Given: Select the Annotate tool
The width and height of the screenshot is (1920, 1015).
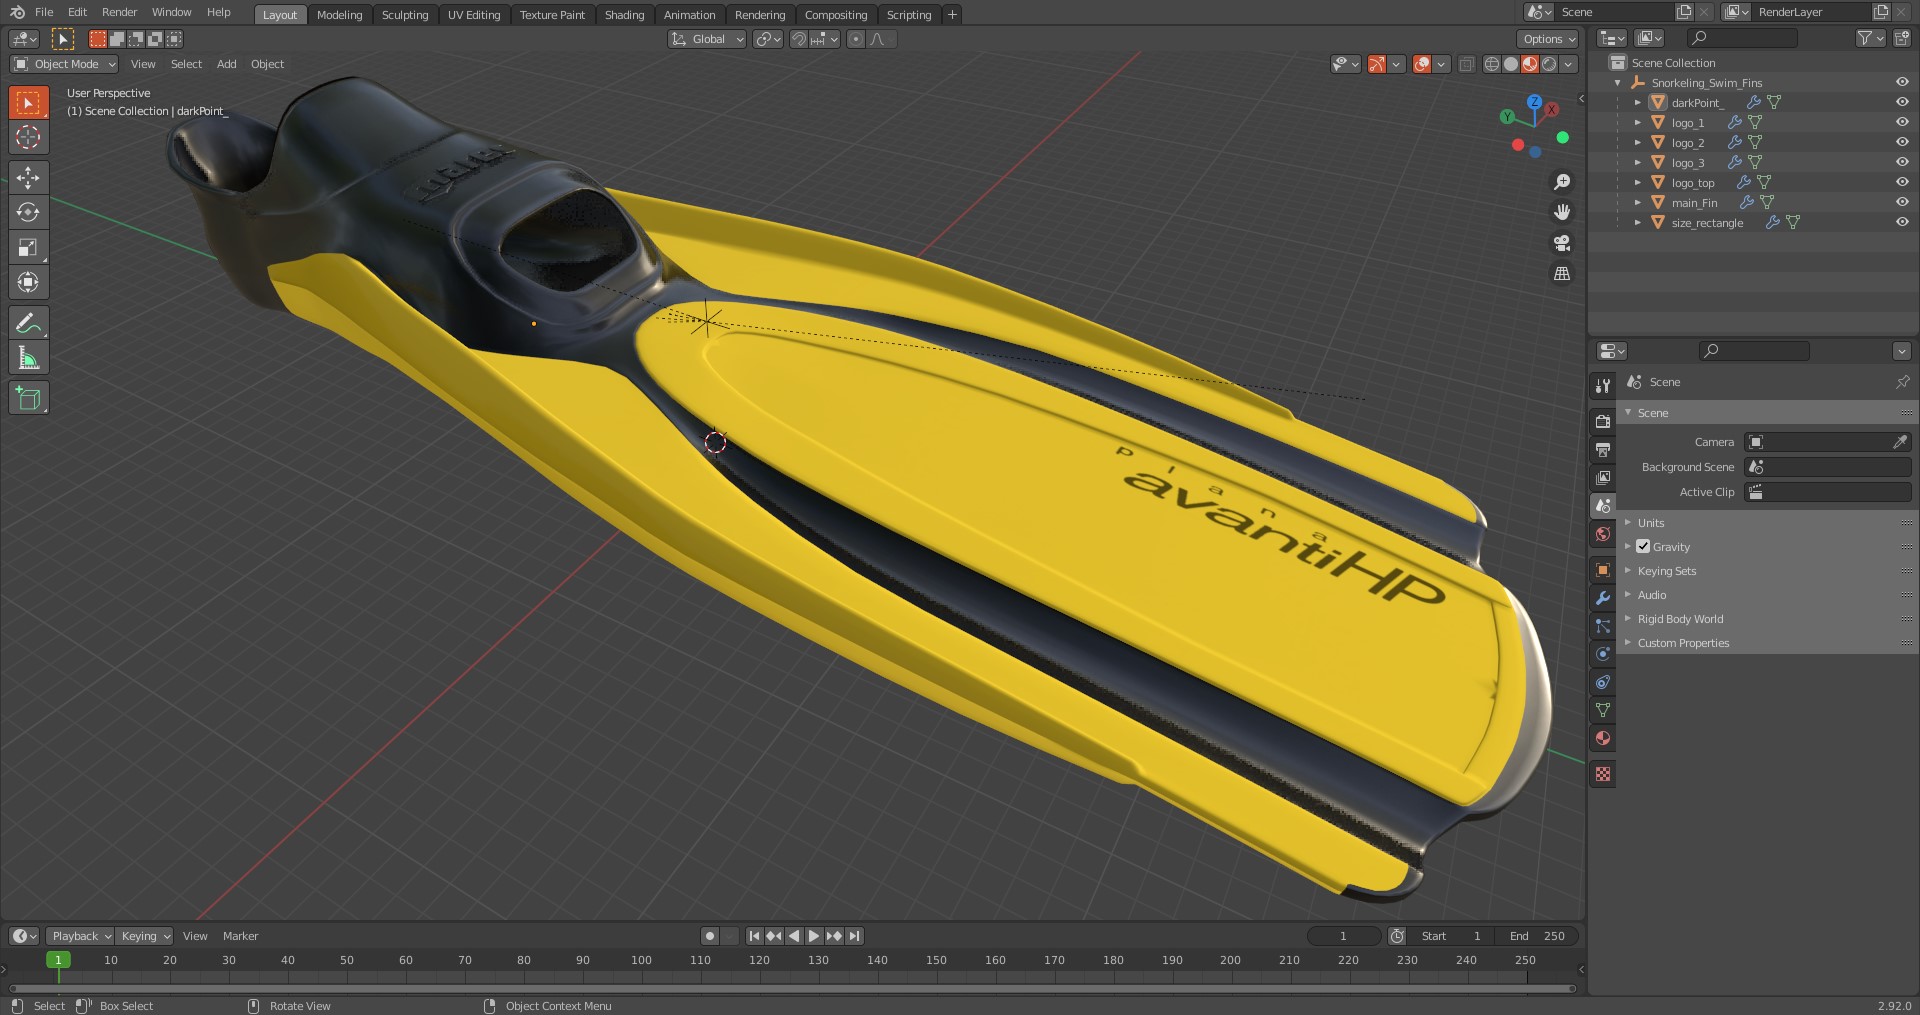Looking at the screenshot, I should tap(28, 323).
